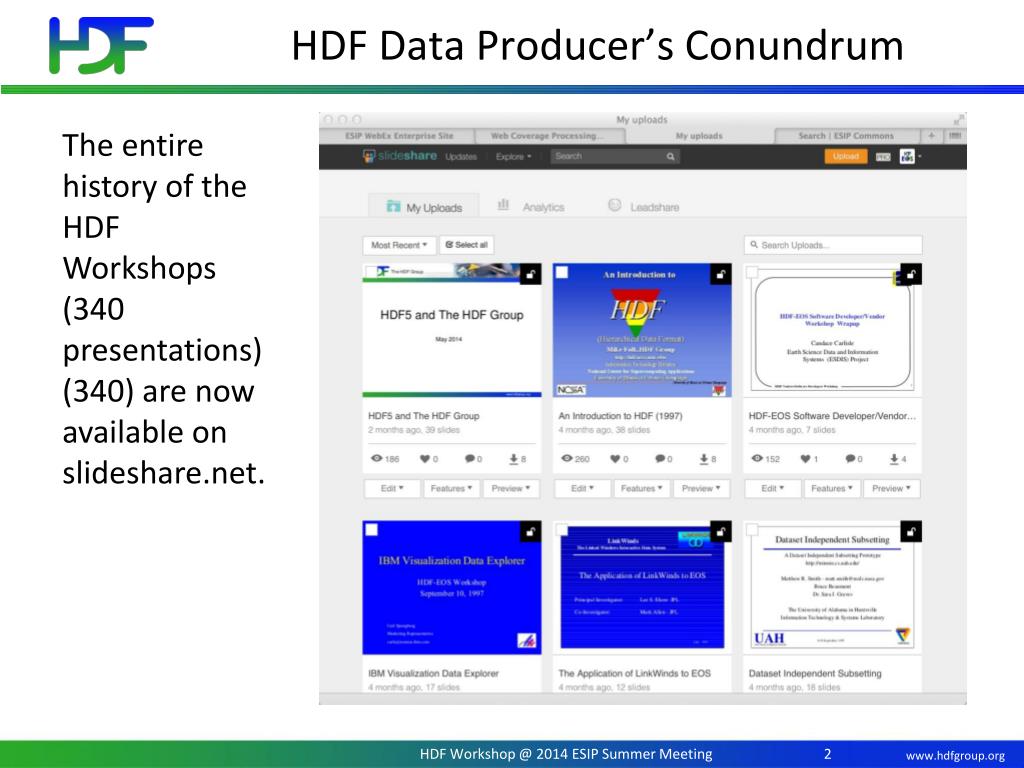The width and height of the screenshot is (1024, 768).
Task: Click lock icon on HDF5 and The HDF Group
Action: (530, 274)
